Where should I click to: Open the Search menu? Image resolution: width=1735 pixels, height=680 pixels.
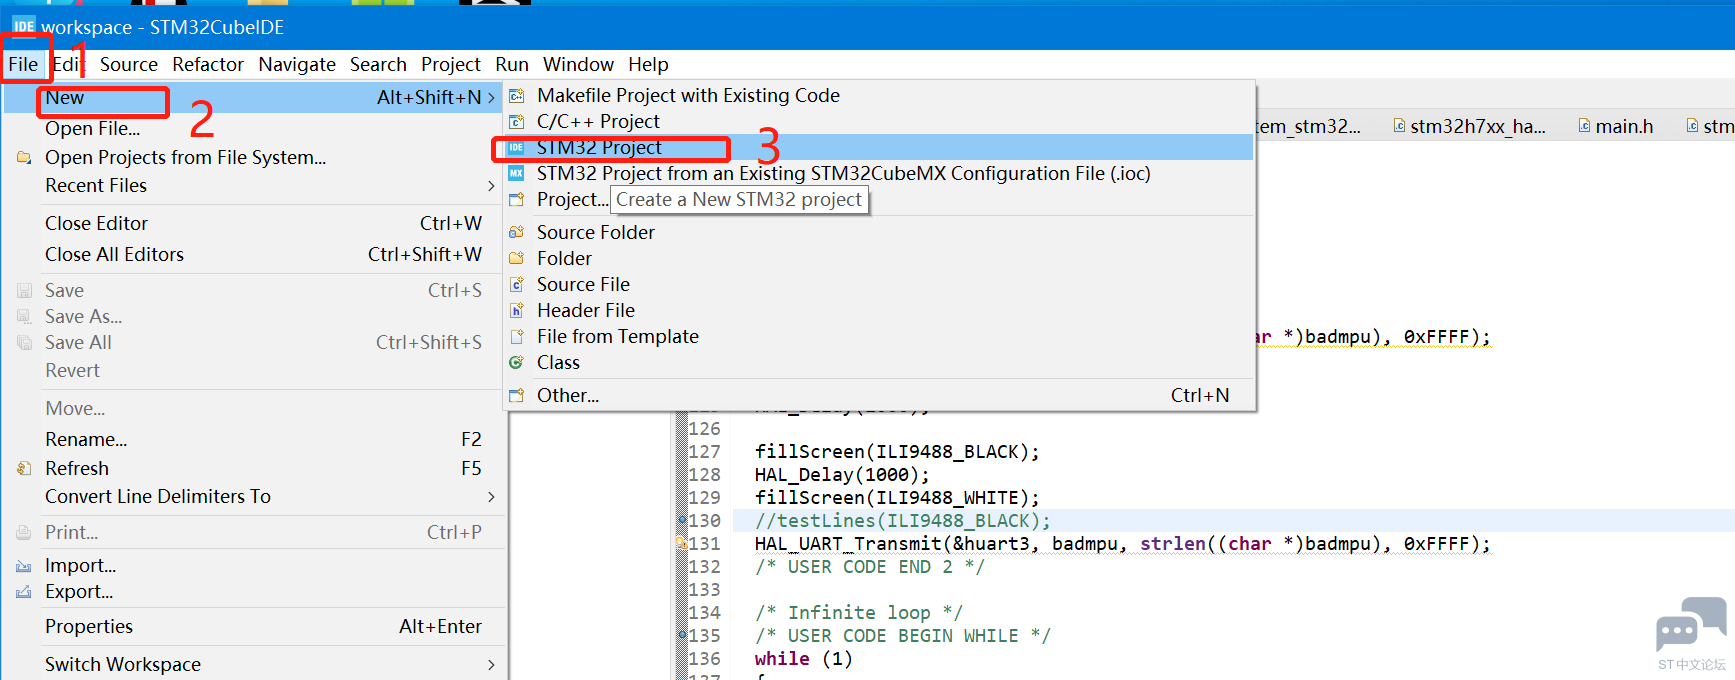point(378,64)
